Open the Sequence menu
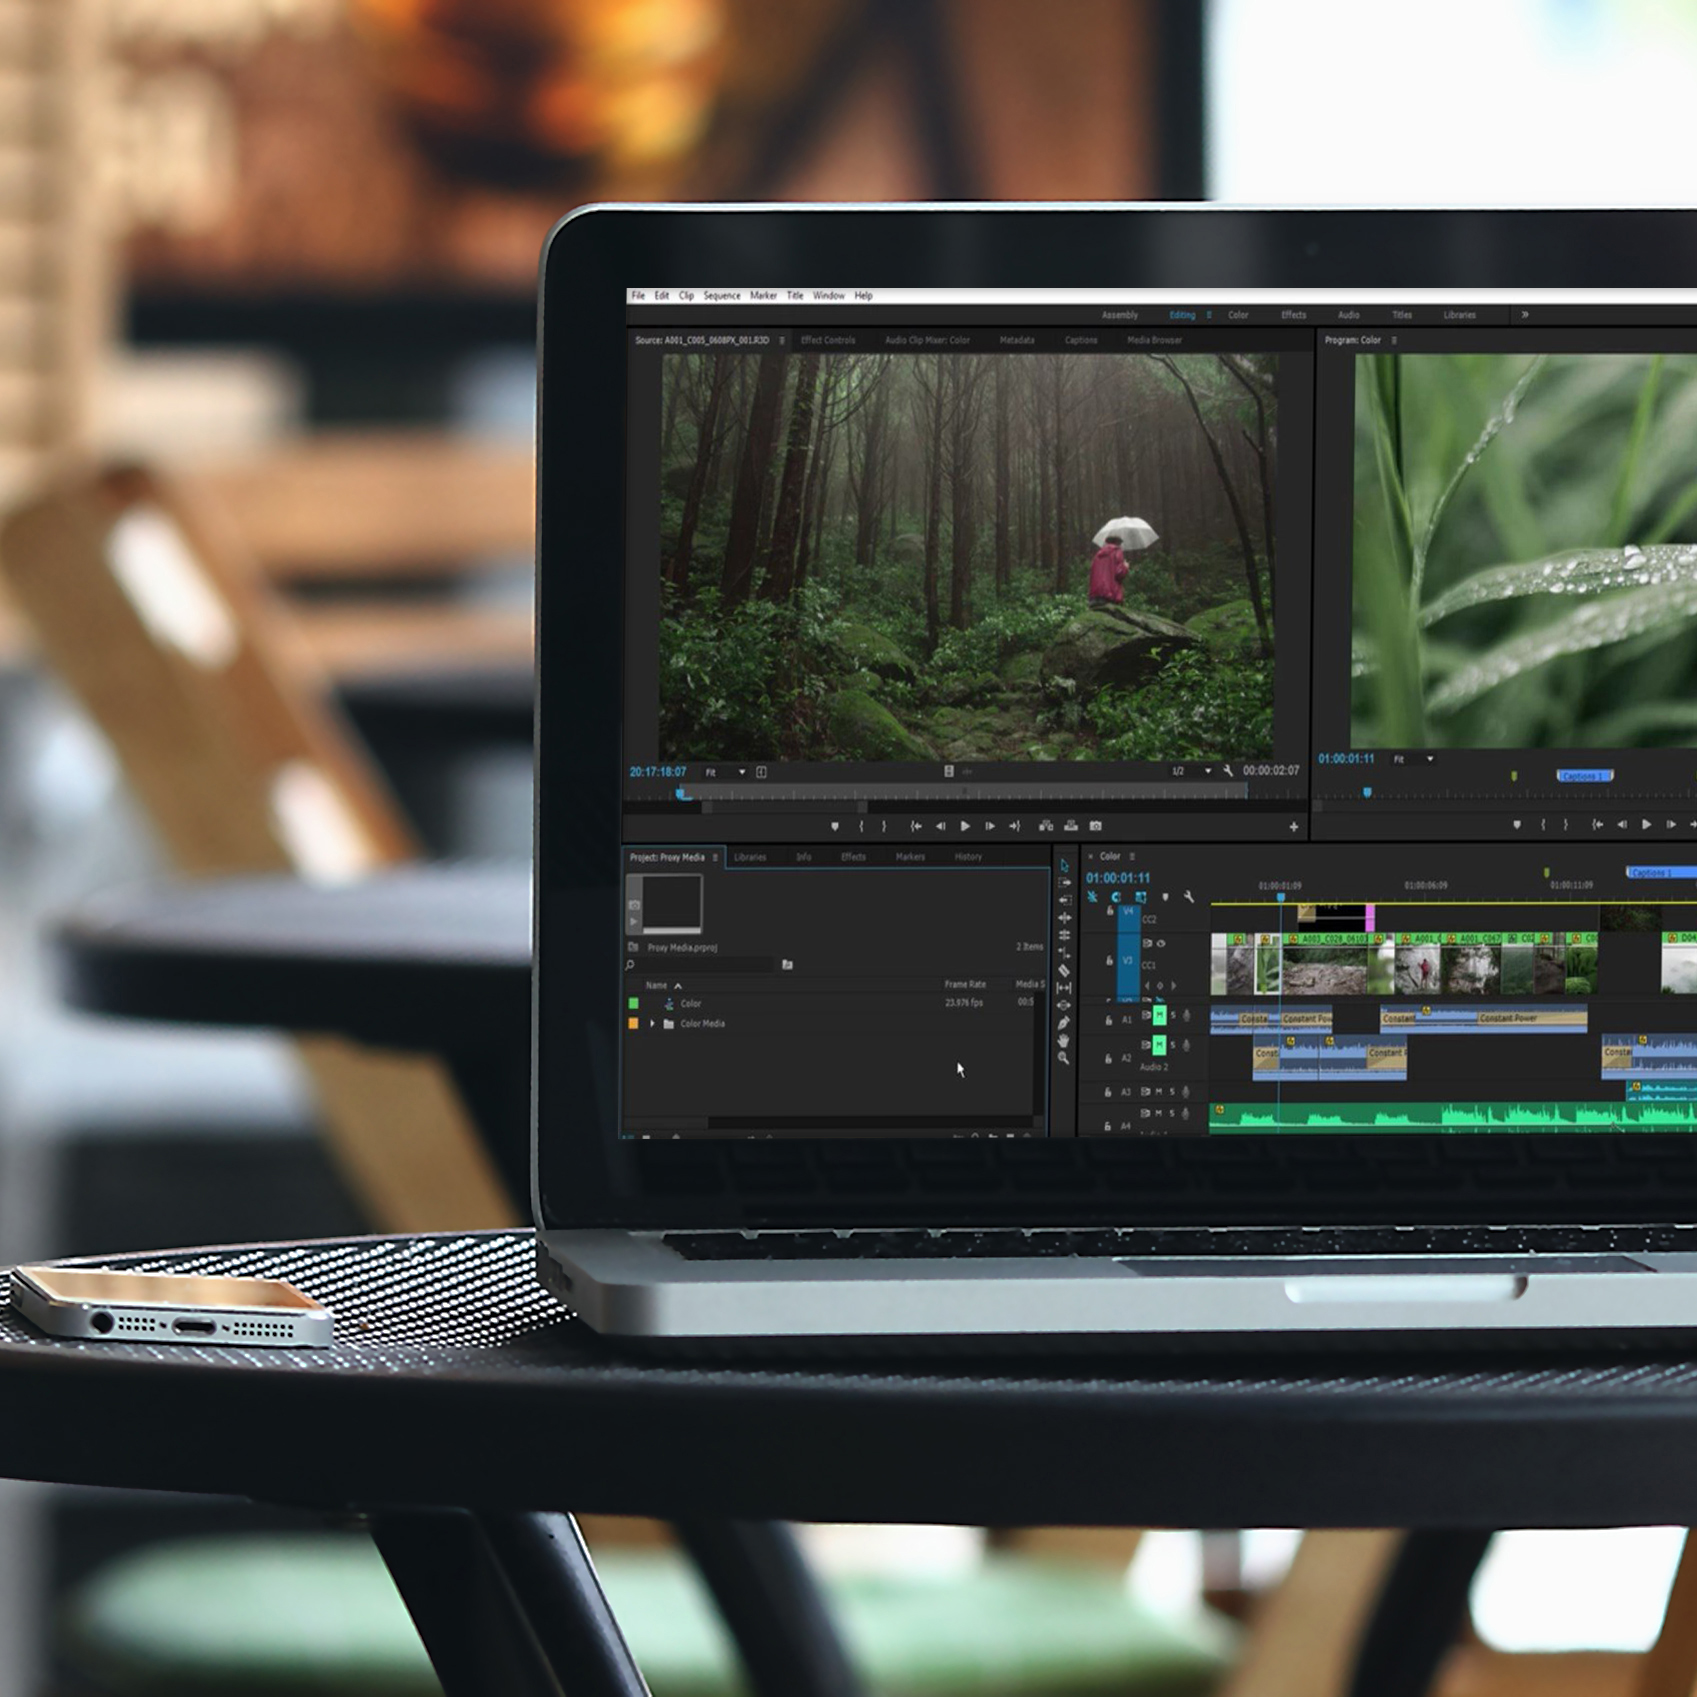 722,296
